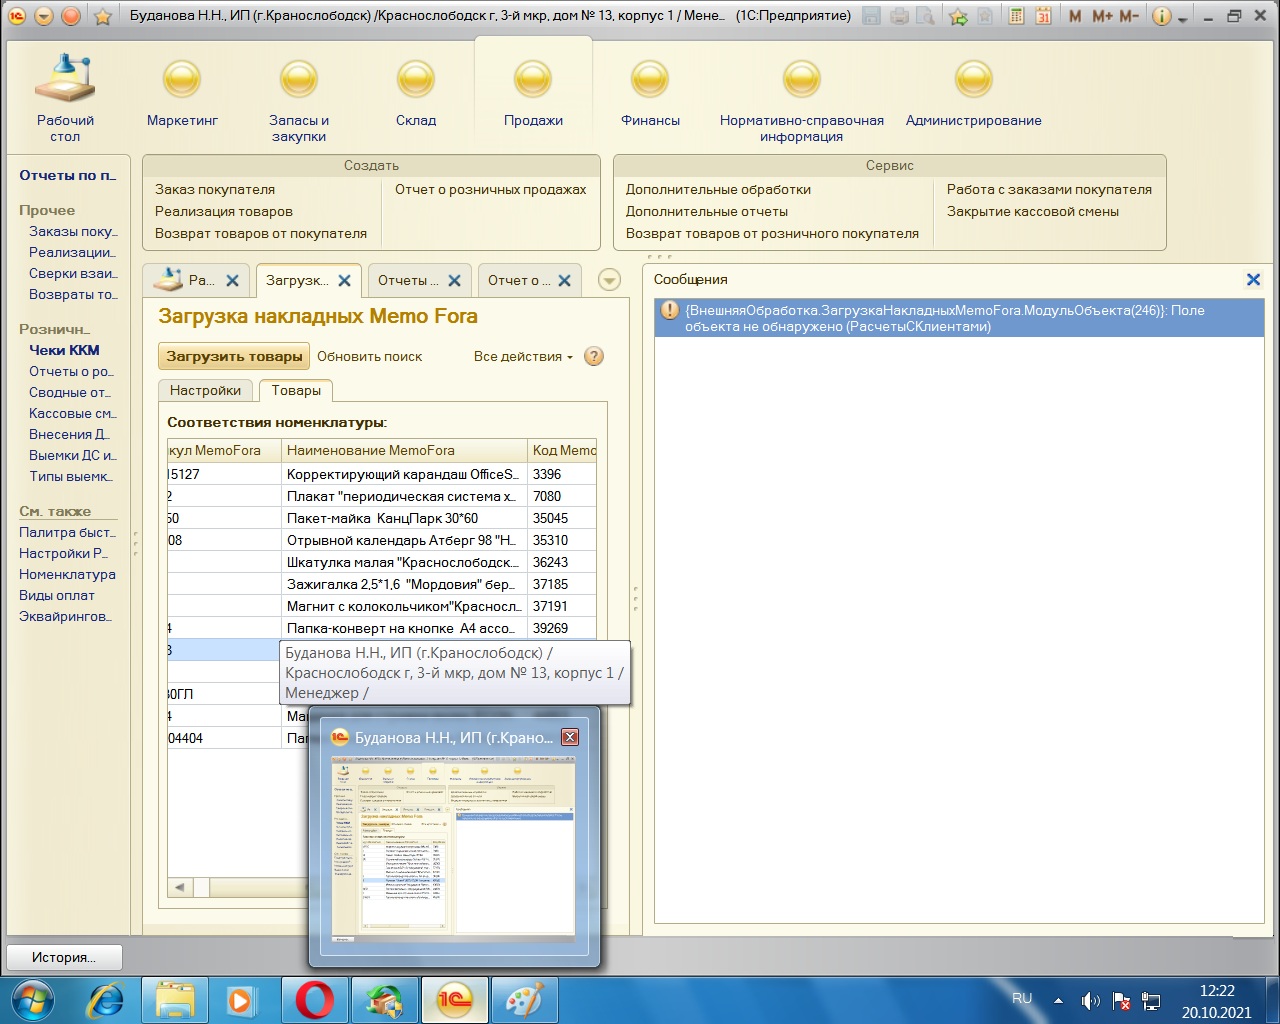The width and height of the screenshot is (1280, 1024).
Task: Open the calculator icon in title bar
Action: (x=1016, y=16)
